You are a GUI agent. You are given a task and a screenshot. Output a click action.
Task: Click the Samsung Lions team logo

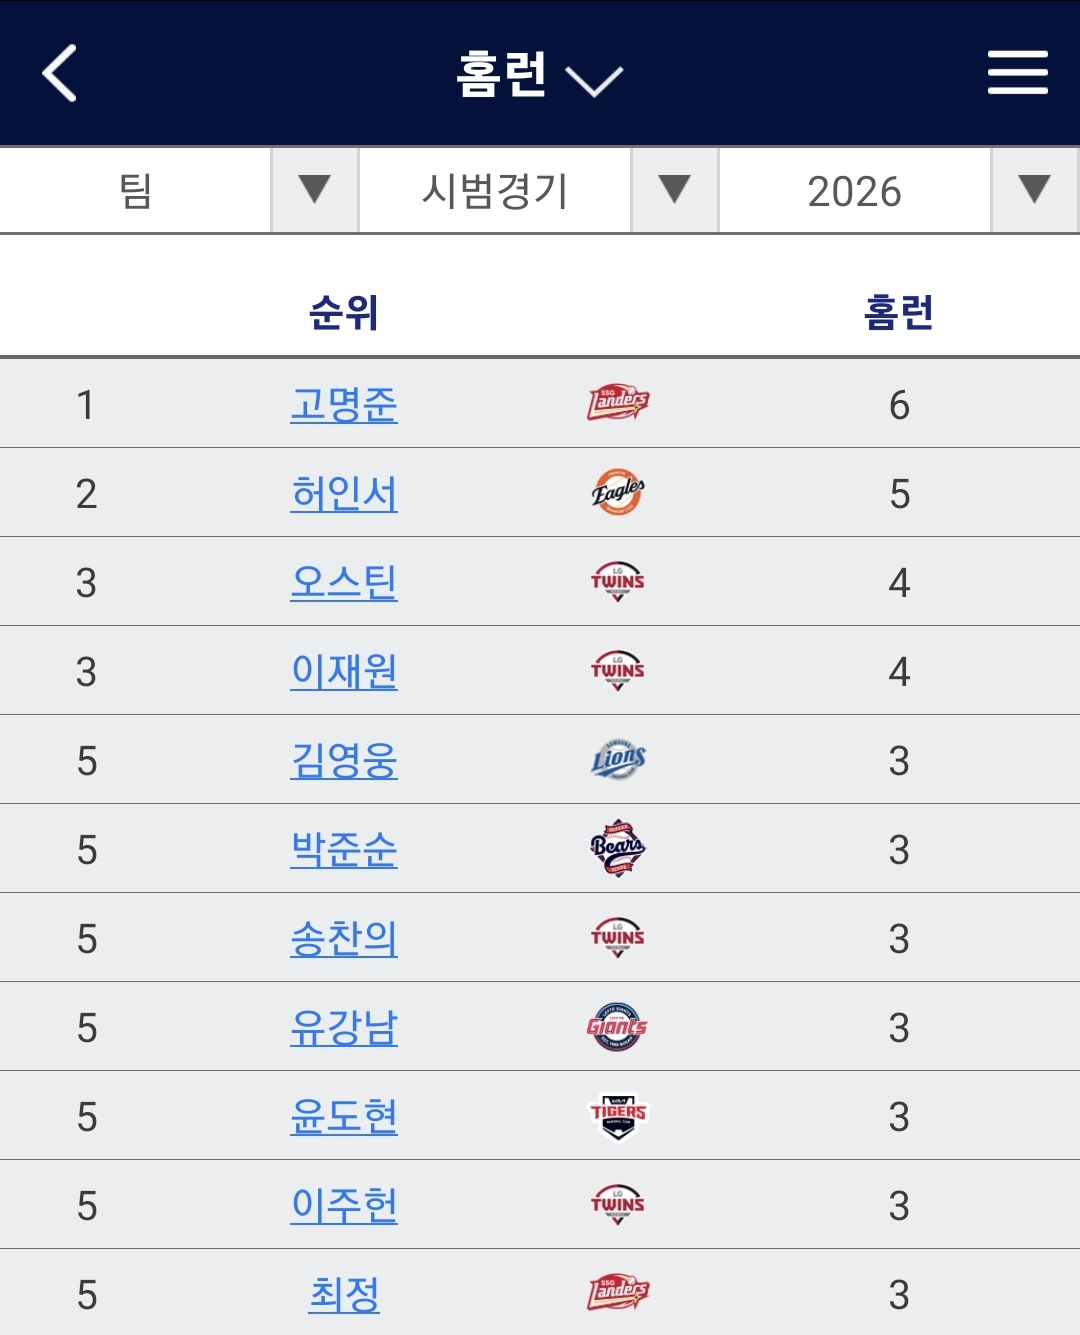pyautogui.click(x=618, y=760)
